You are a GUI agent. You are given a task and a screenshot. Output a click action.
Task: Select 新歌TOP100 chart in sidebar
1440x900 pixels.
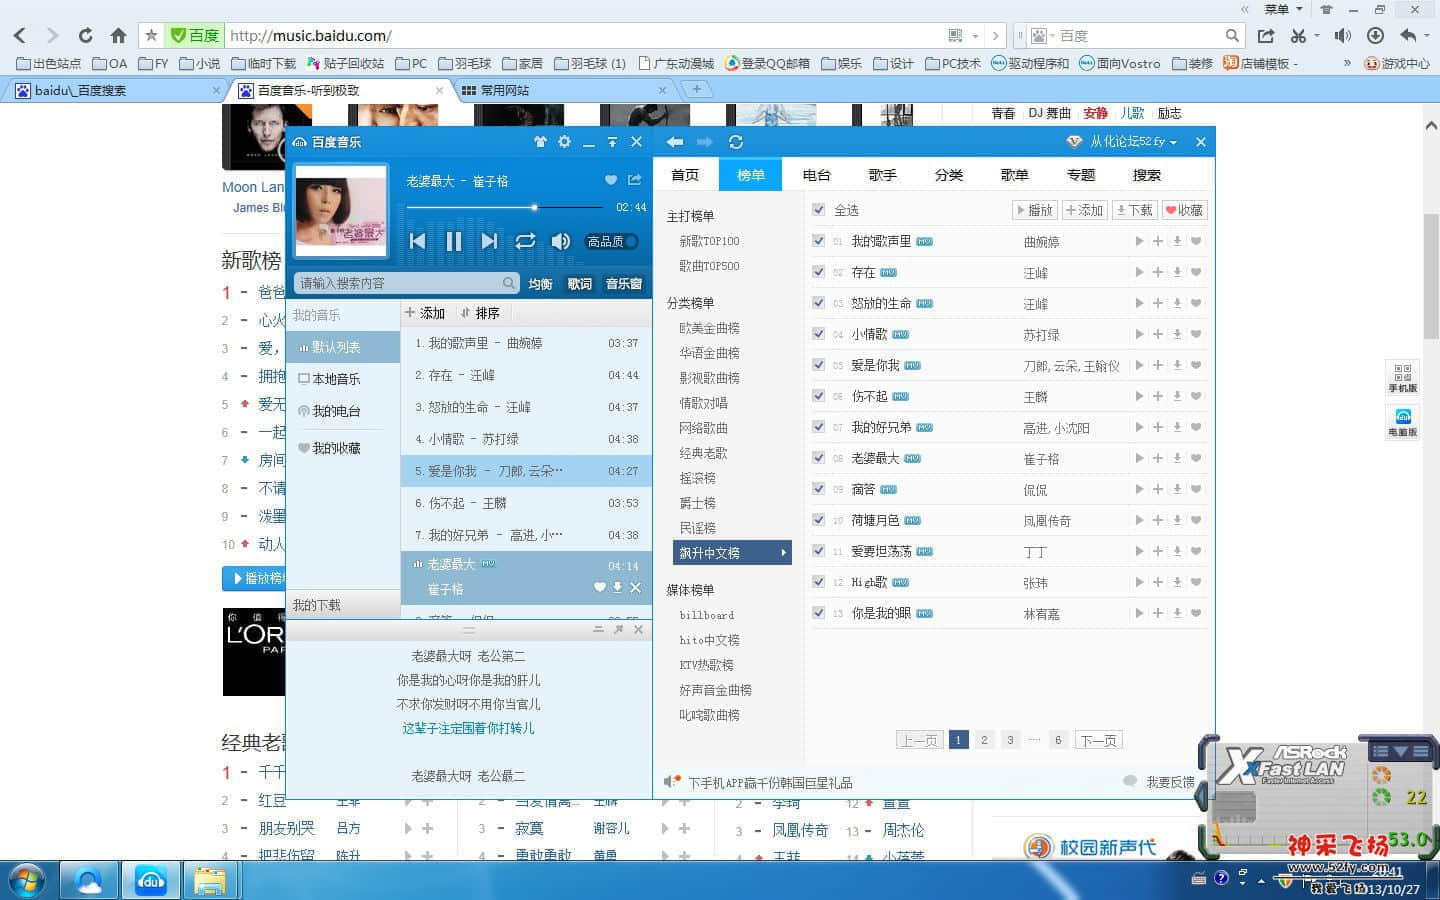709,241
